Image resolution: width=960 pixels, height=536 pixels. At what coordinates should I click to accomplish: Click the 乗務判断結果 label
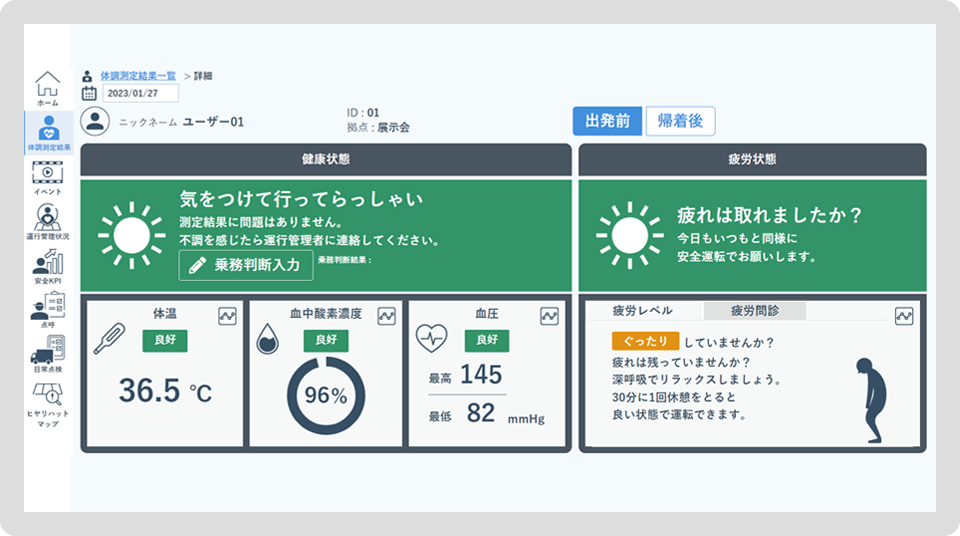(x=345, y=260)
